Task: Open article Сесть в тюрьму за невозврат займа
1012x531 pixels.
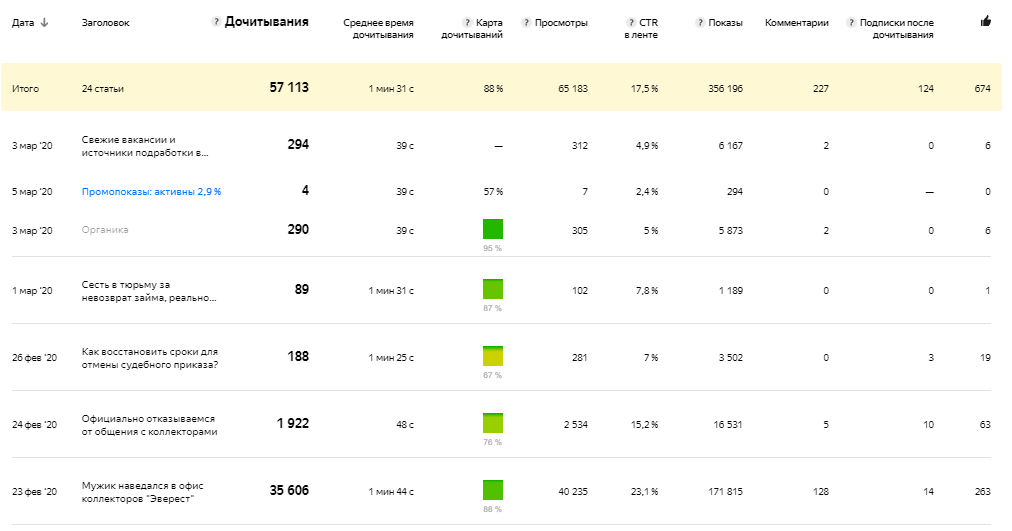Action: pos(148,291)
